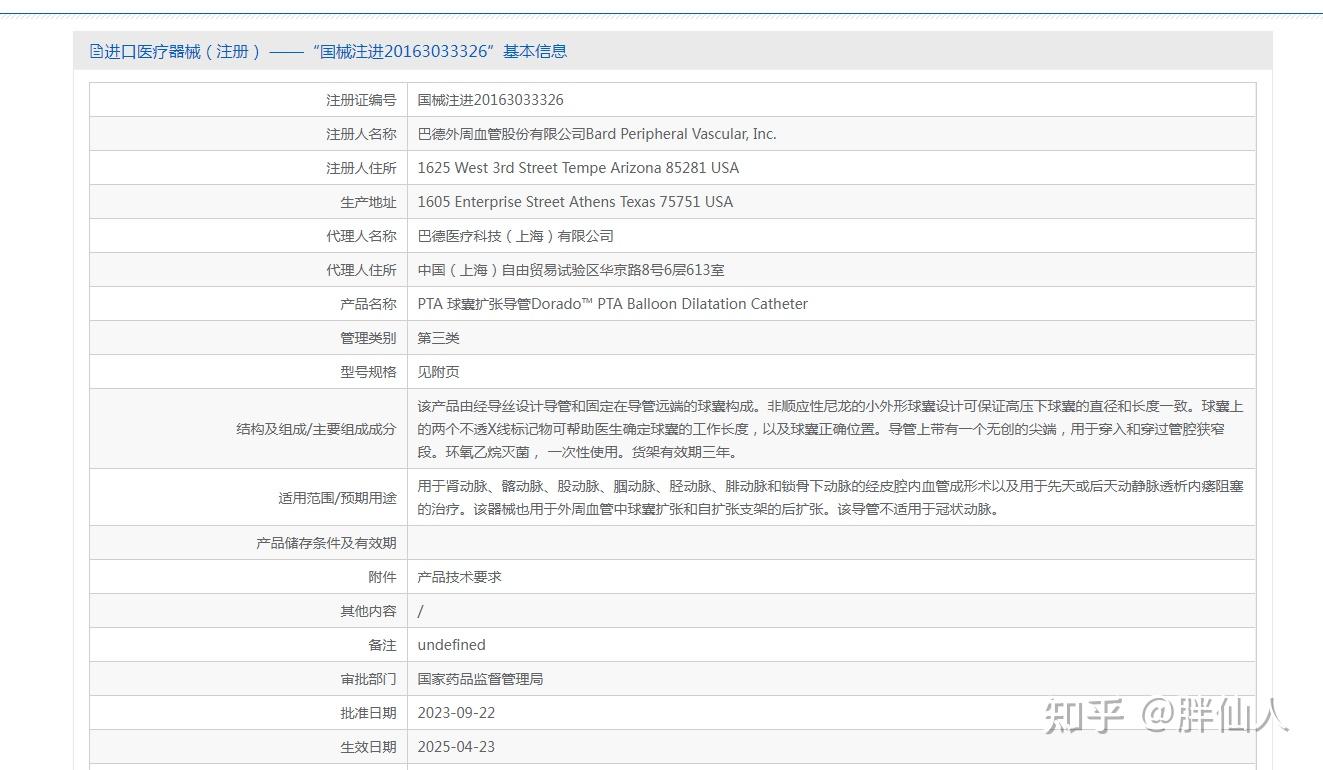Click address 1625 West 3rd Street Tempe Arizona
The height and width of the screenshot is (770, 1323).
coord(578,168)
